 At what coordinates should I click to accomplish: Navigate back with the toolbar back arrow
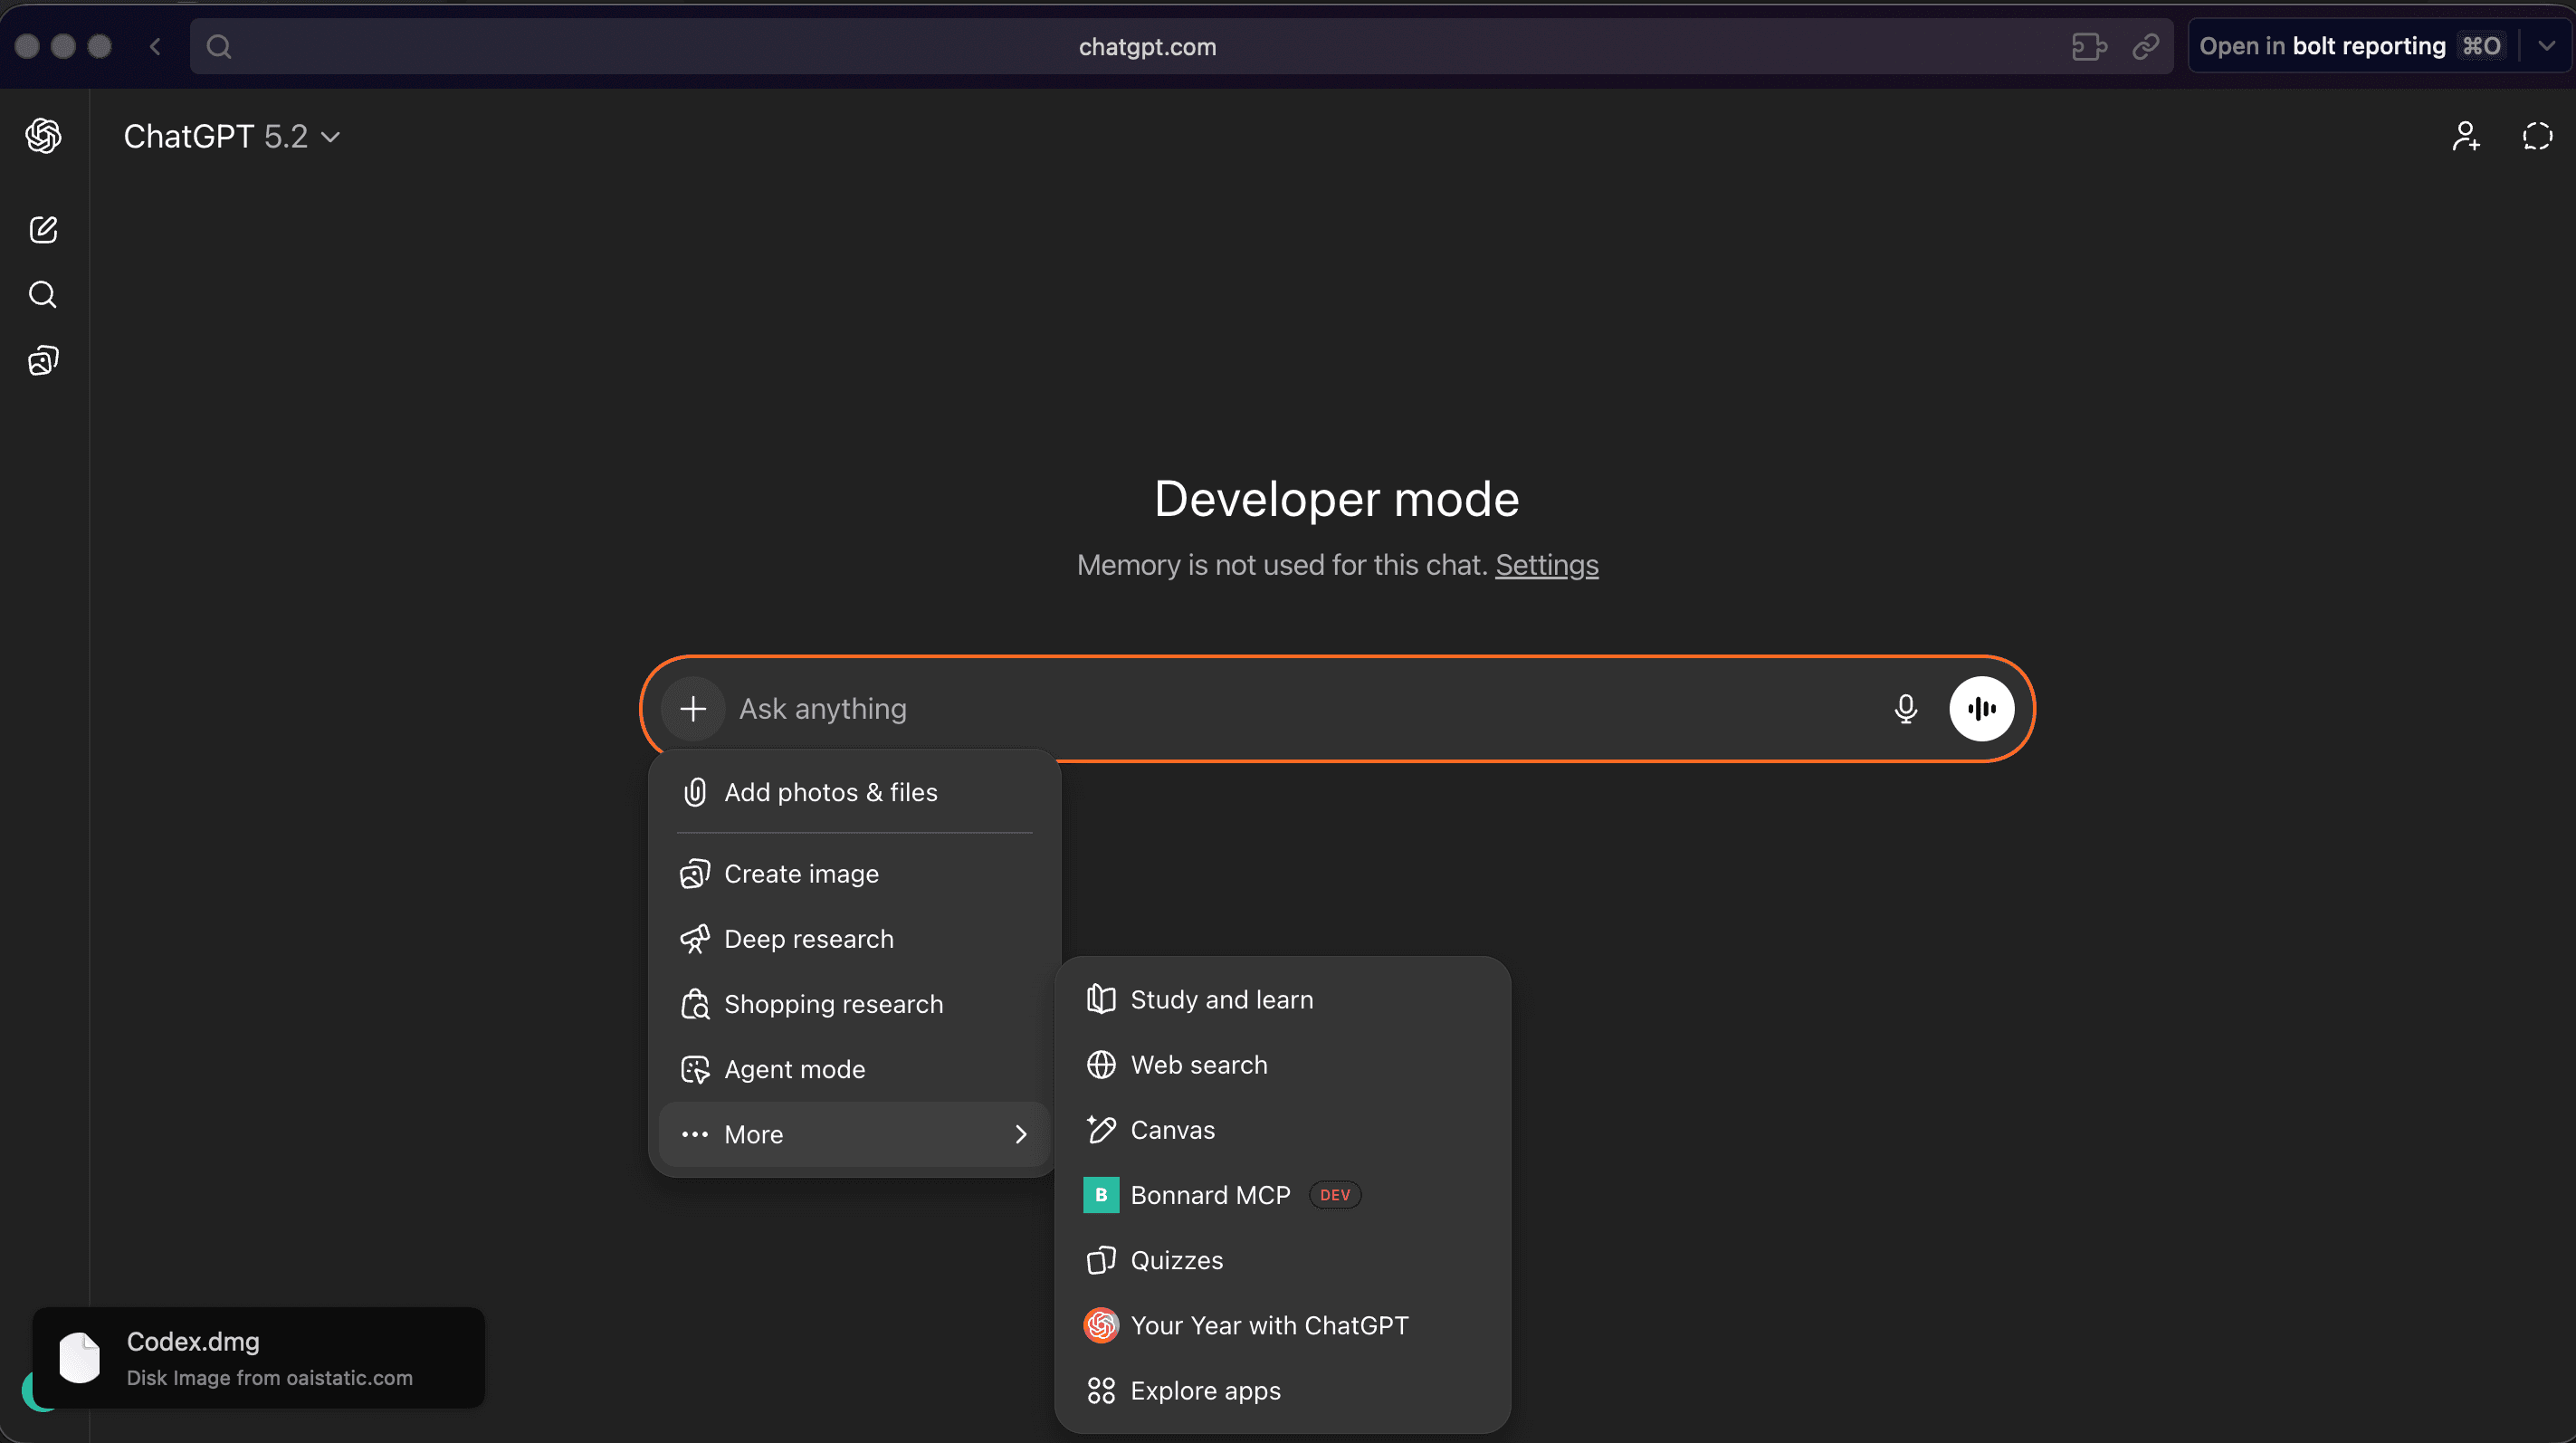(x=155, y=46)
